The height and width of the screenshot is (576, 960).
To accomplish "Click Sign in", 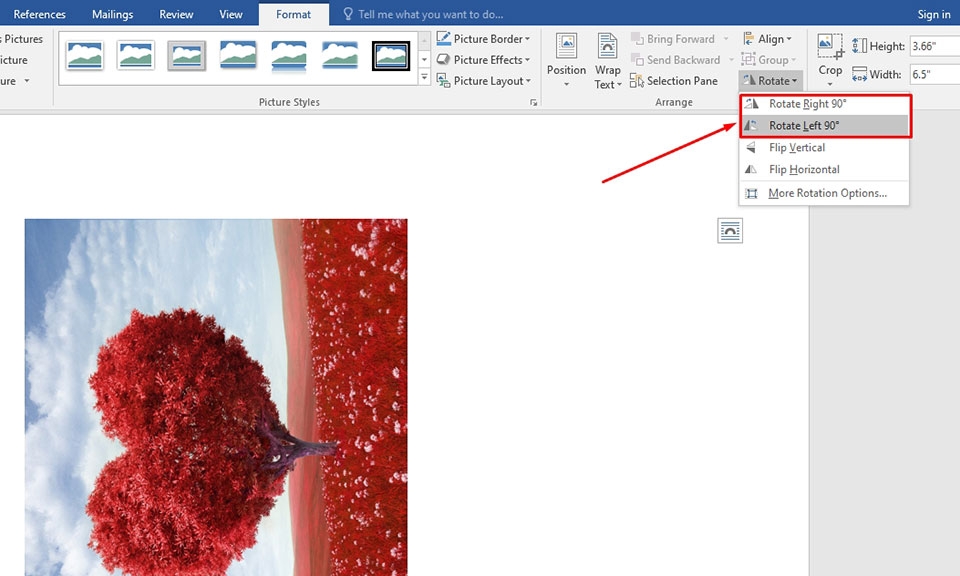I will tap(934, 14).
